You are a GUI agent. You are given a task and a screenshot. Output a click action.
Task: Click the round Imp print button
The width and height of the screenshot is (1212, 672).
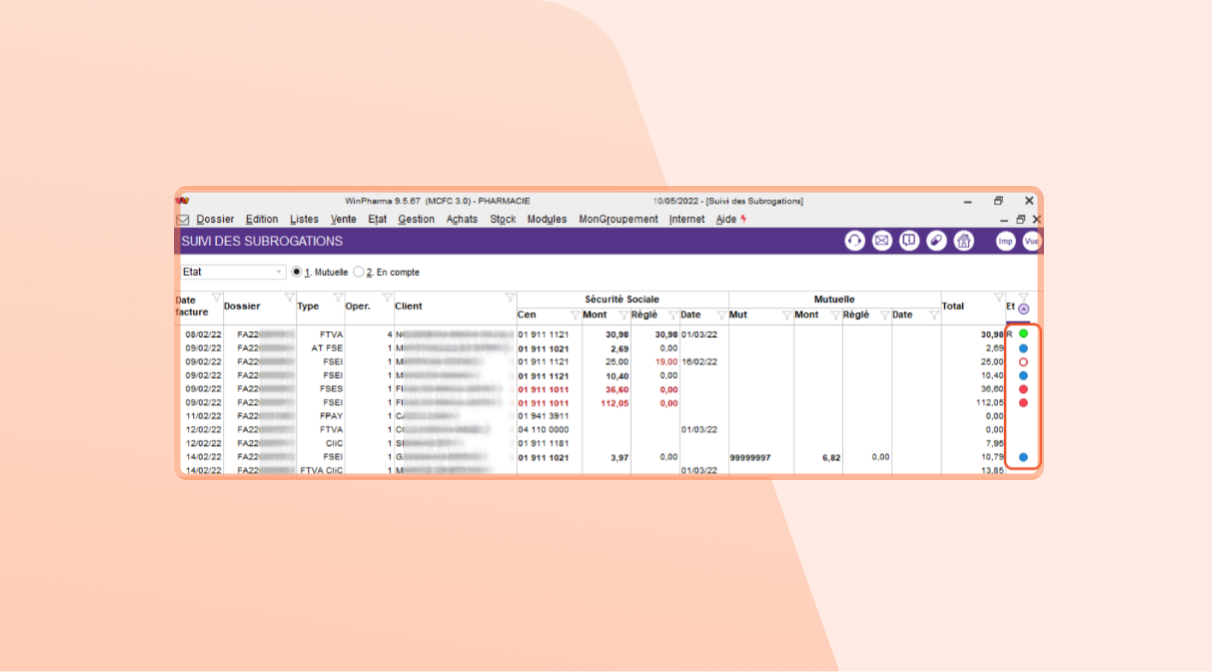pos(1006,241)
